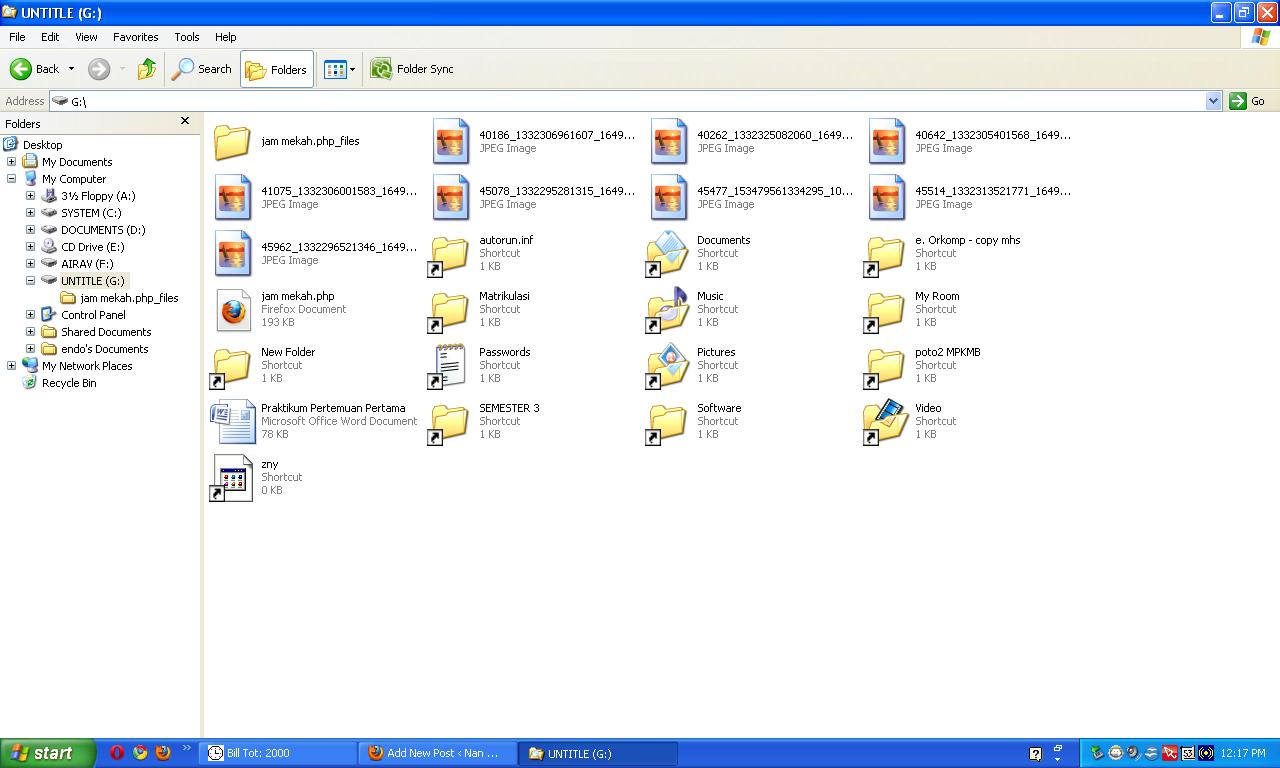Select JPEG image 40186_1332306961607
Screen dimensions: 1280x768
[450, 141]
